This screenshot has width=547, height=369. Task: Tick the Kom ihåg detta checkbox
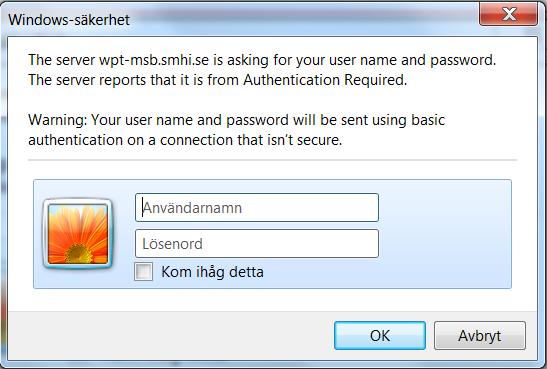point(143,271)
